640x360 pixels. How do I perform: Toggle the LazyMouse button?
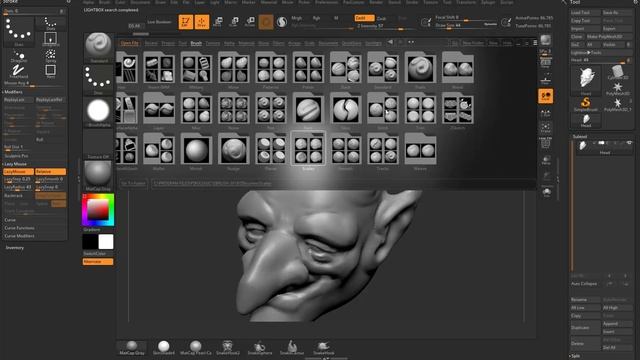[x=18, y=172]
